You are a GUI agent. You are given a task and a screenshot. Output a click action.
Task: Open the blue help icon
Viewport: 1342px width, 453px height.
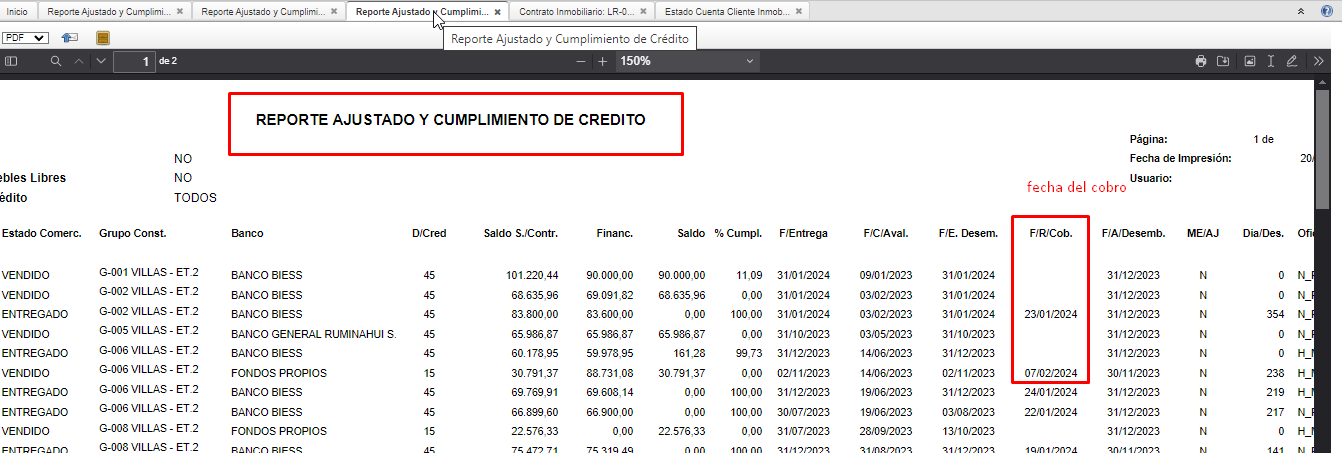(x=1326, y=11)
